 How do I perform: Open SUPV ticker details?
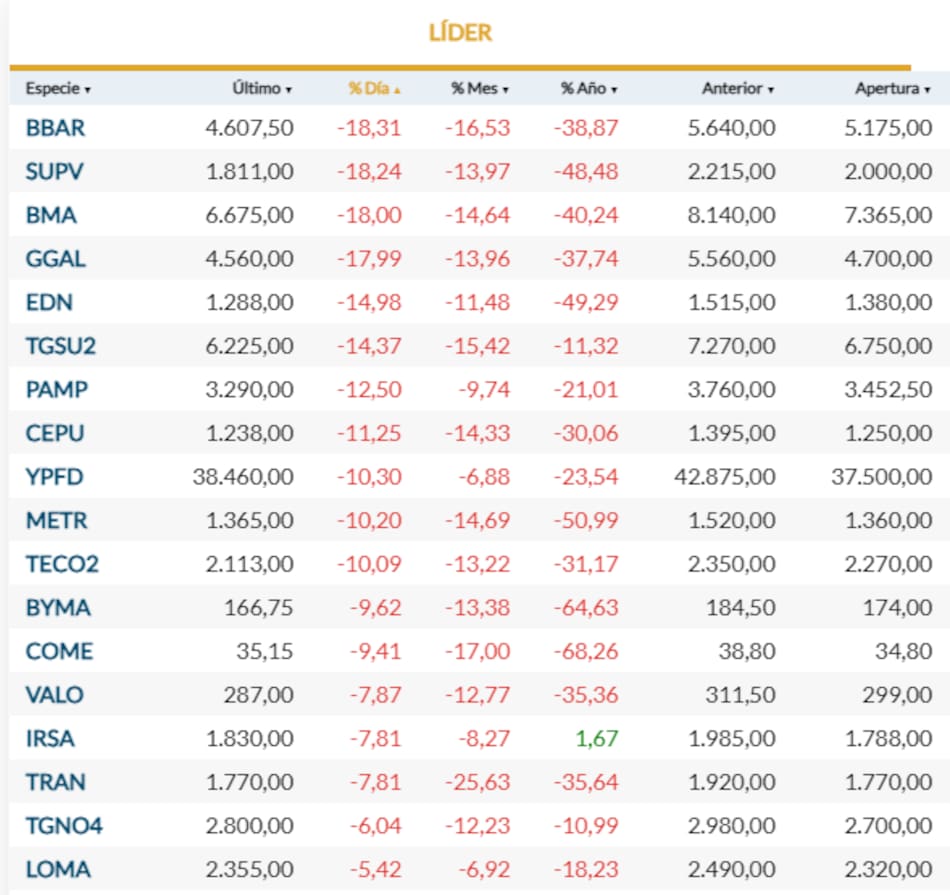(54, 171)
